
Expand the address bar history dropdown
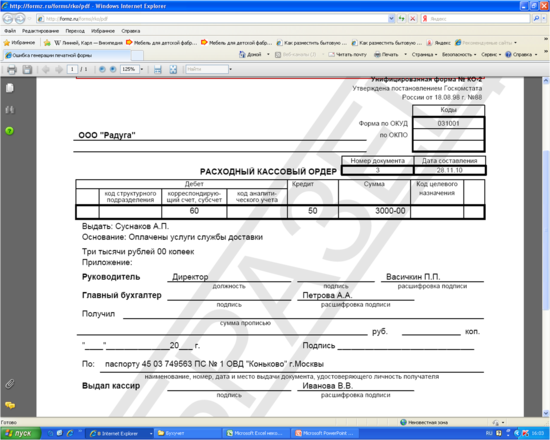391,19
